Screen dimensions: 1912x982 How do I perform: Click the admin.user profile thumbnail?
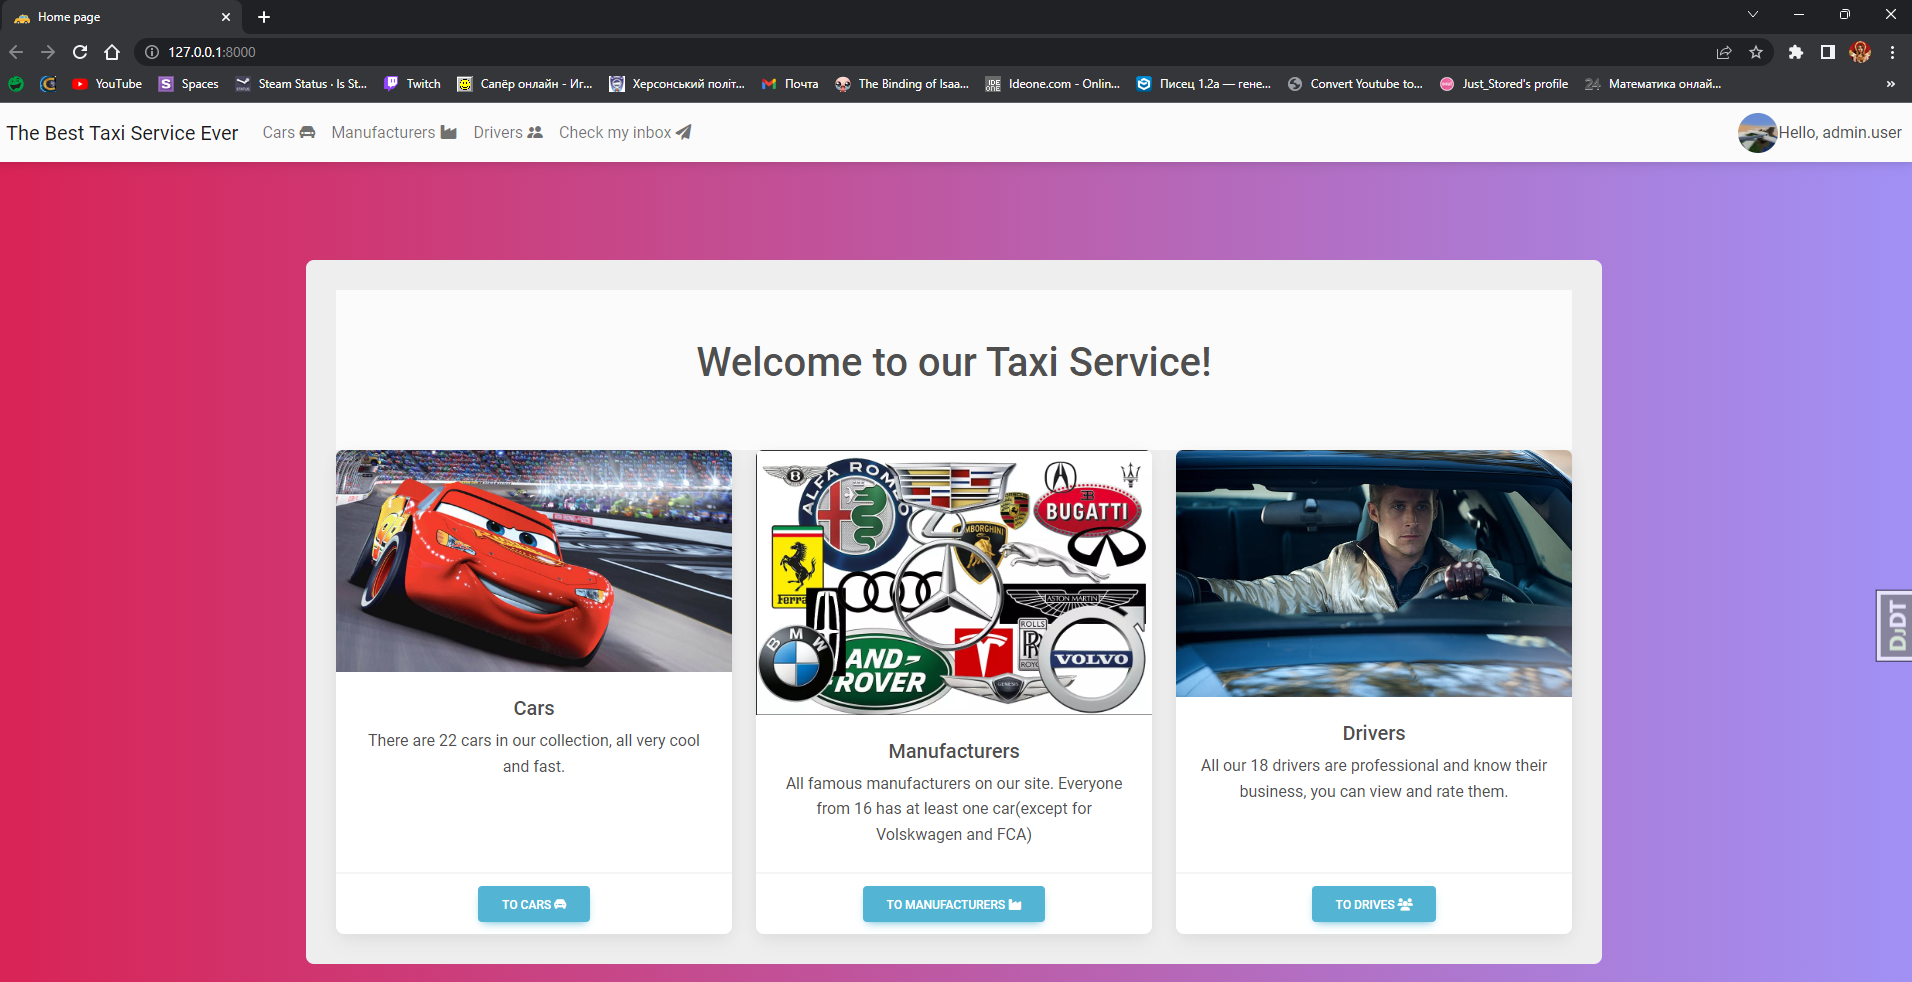(x=1756, y=132)
